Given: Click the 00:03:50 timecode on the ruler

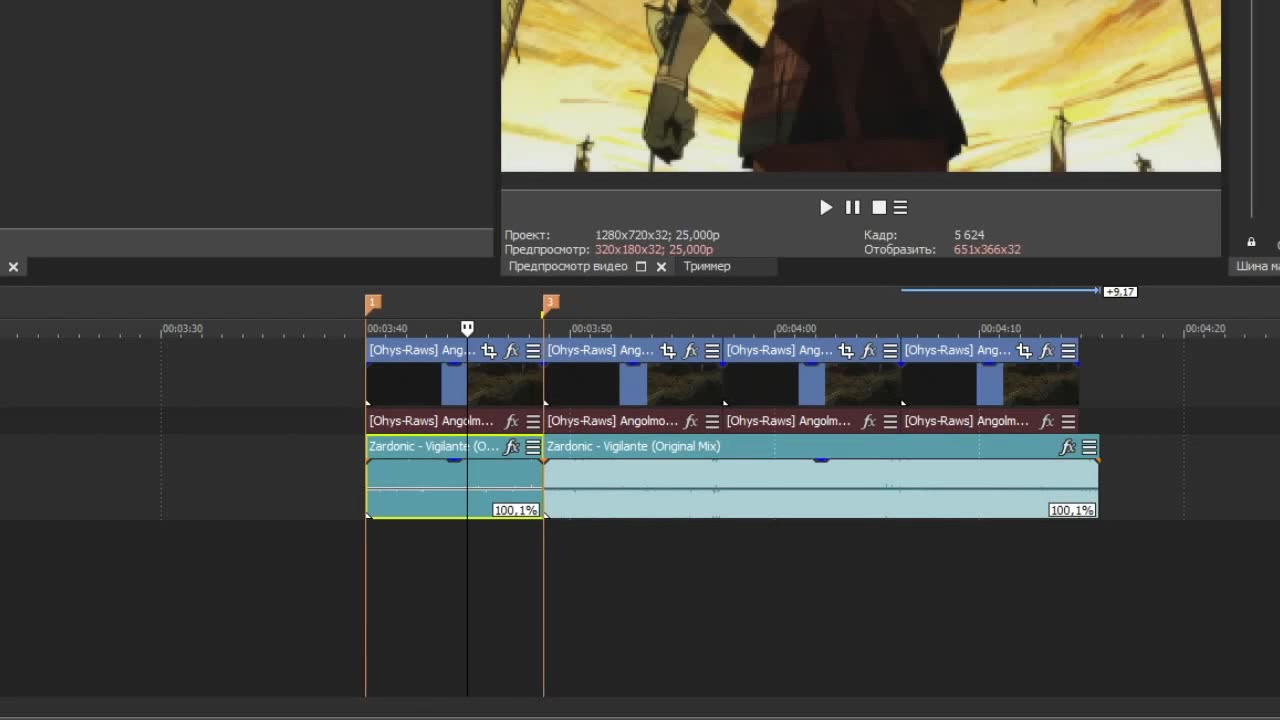Looking at the screenshot, I should coord(591,328).
